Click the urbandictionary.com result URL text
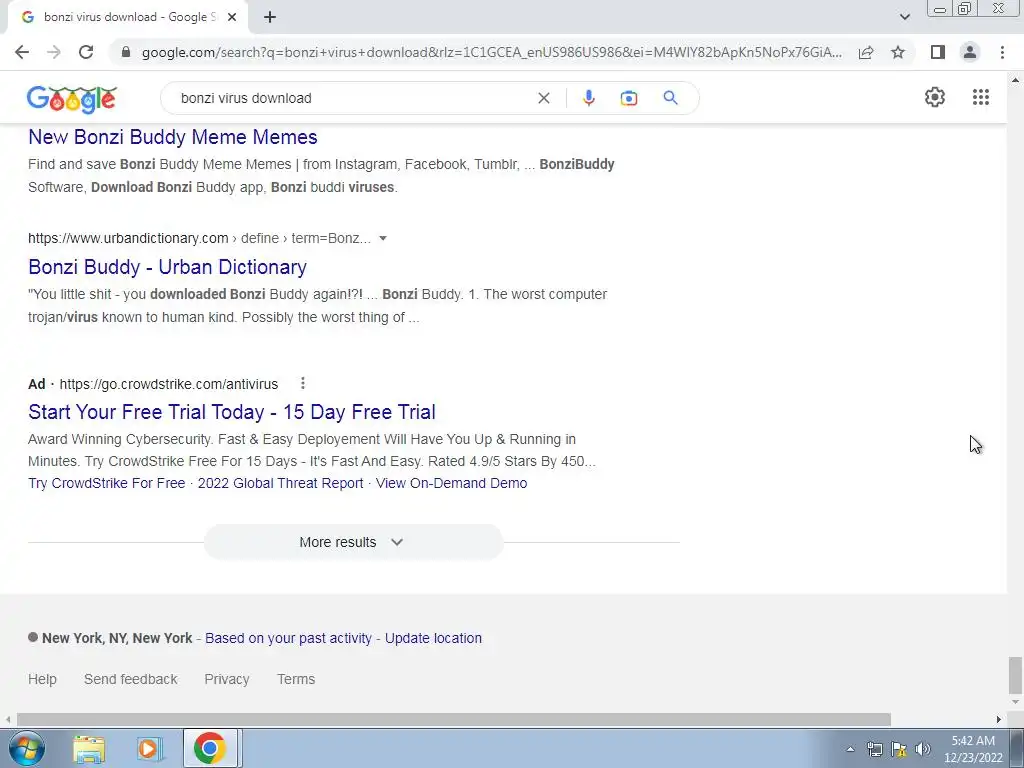This screenshot has width=1024, height=768. (x=199, y=238)
